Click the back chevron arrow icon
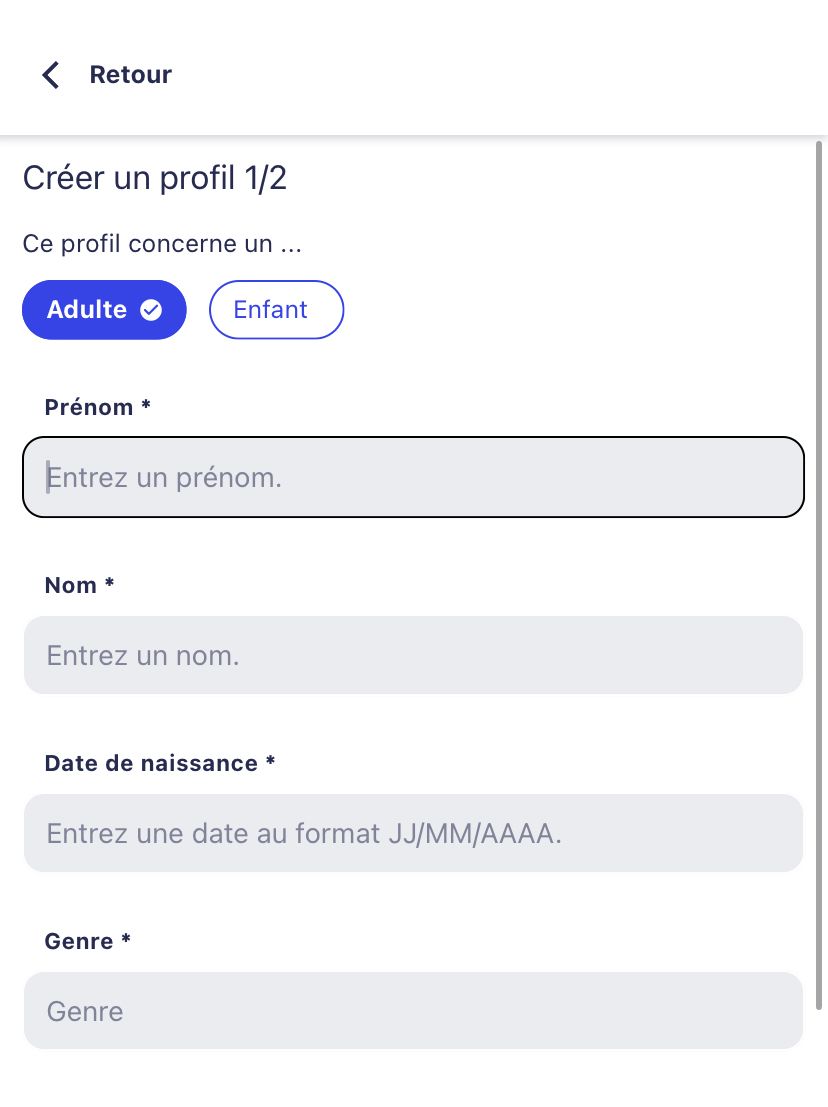 click(x=50, y=75)
